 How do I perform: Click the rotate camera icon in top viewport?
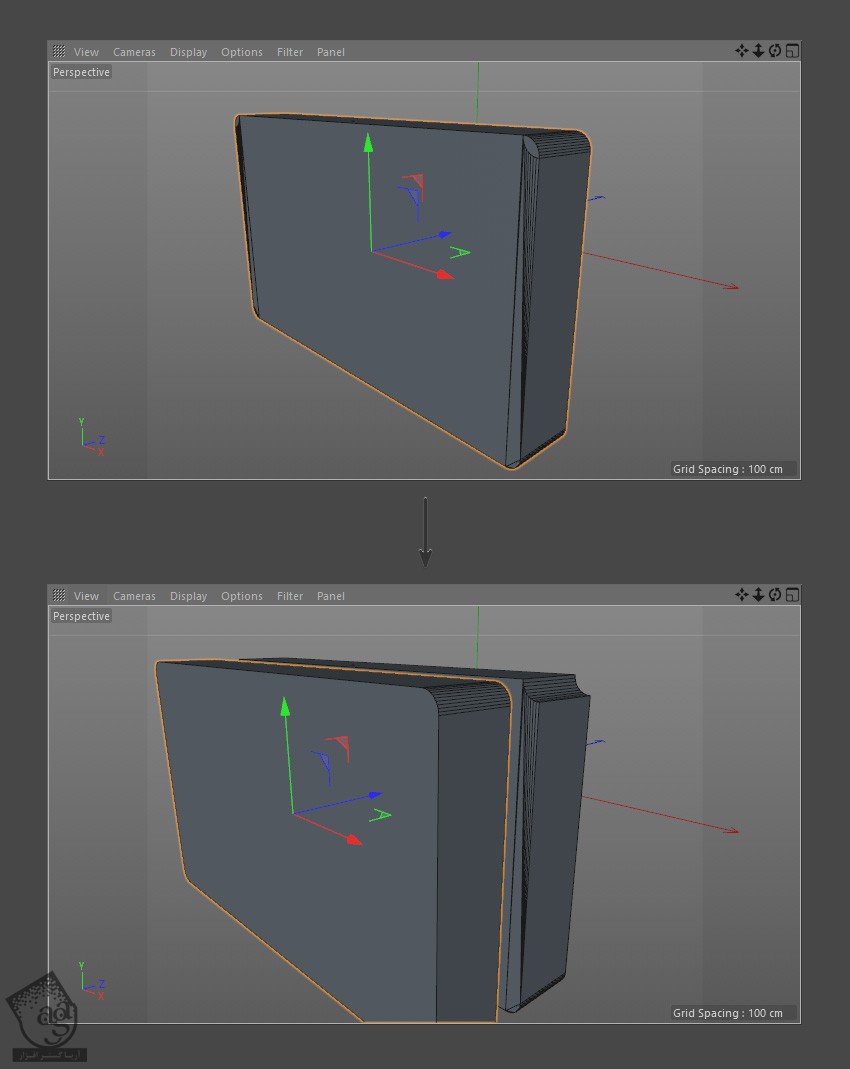click(x=775, y=51)
